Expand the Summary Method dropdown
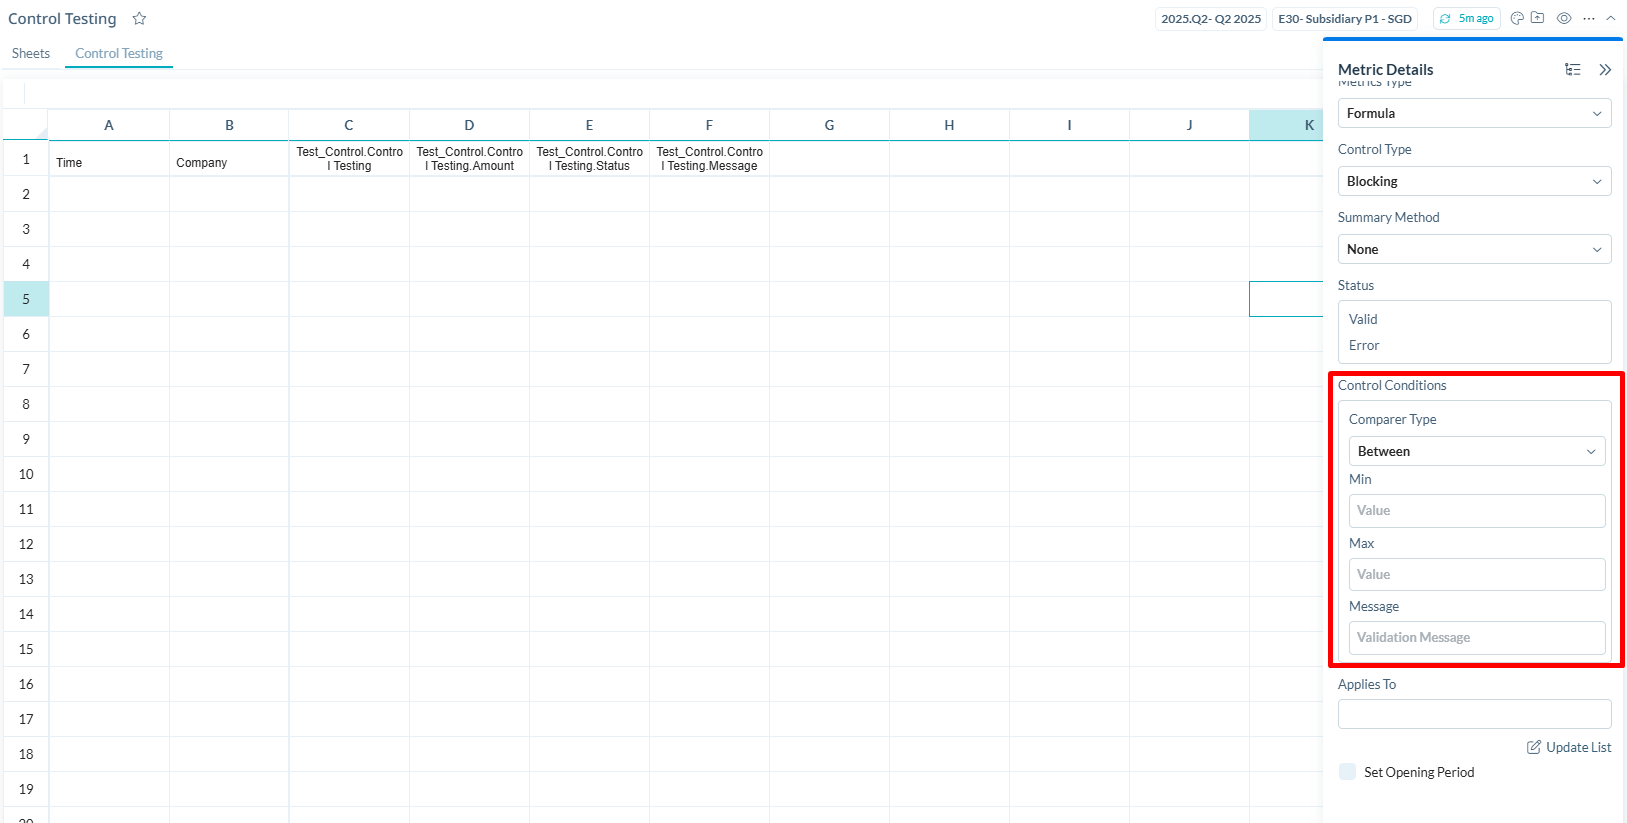1627x823 pixels. 1474,249
